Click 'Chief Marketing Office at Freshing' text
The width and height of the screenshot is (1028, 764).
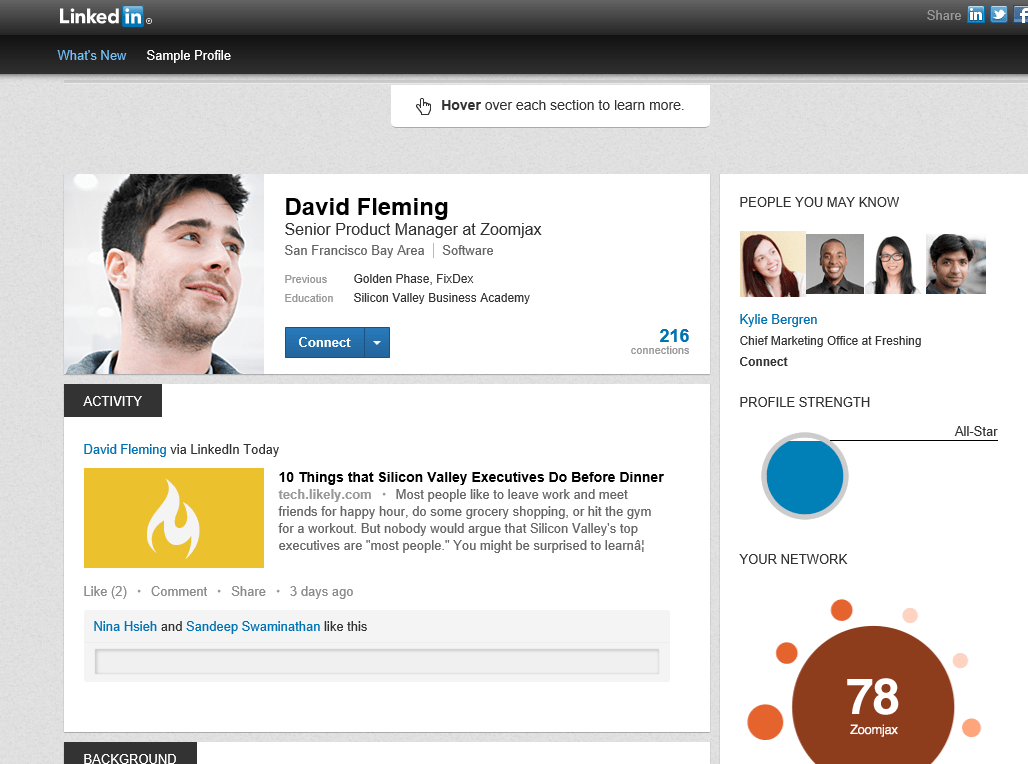pyautogui.click(x=830, y=340)
